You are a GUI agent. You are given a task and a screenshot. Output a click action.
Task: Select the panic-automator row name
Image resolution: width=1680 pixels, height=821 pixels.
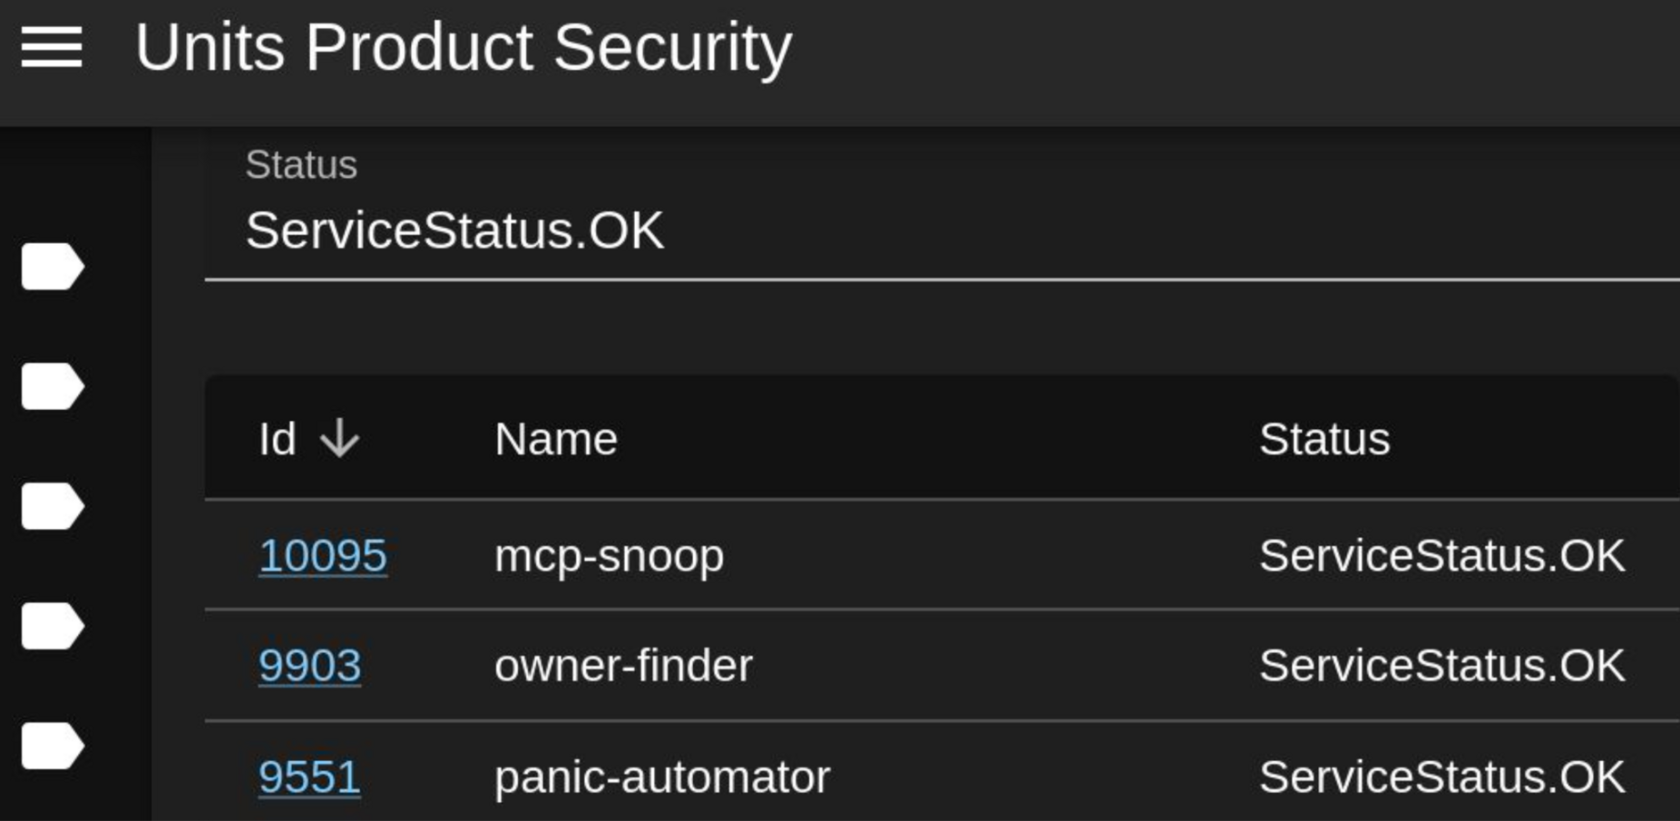point(662,777)
